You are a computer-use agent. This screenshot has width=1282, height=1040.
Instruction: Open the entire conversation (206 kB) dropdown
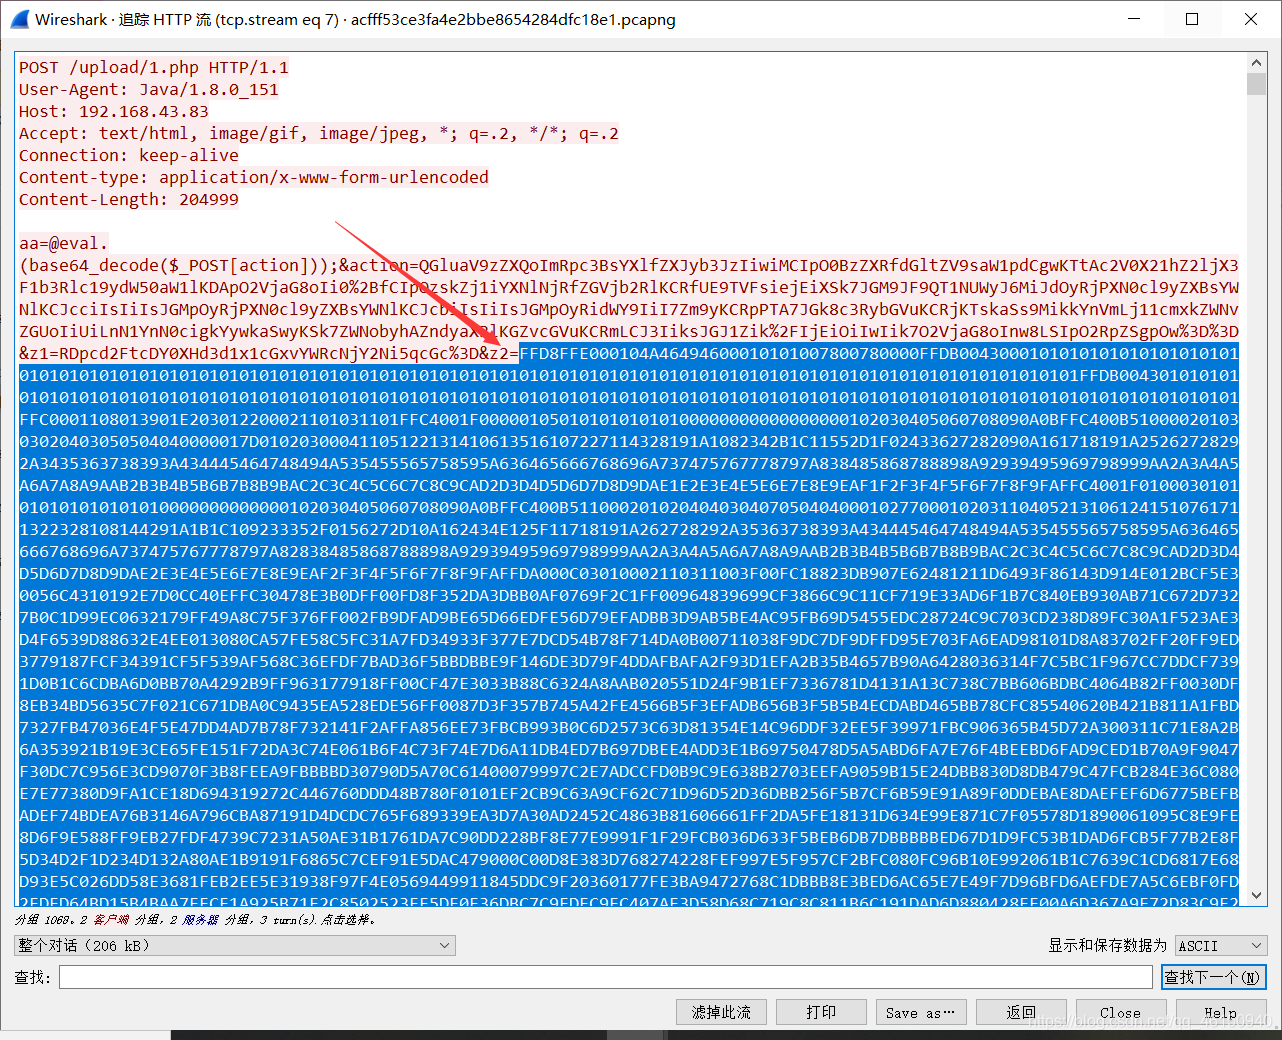point(235,945)
